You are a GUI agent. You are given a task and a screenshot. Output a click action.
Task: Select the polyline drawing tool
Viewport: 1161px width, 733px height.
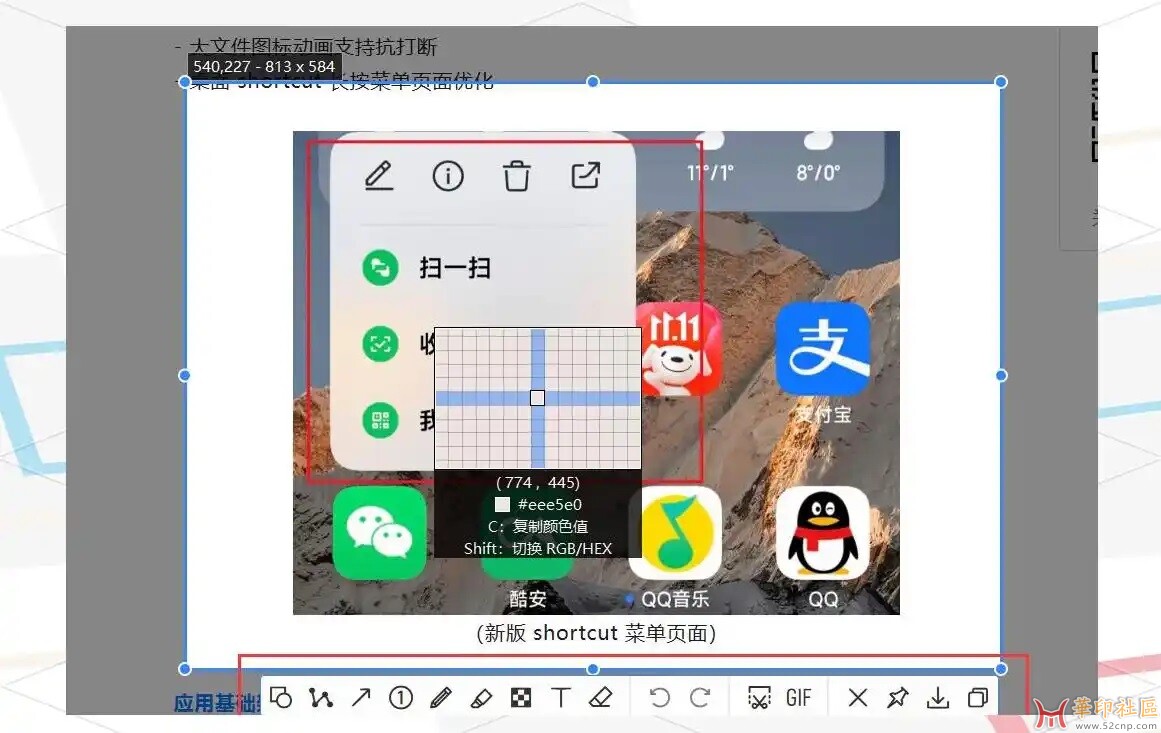coord(321,697)
